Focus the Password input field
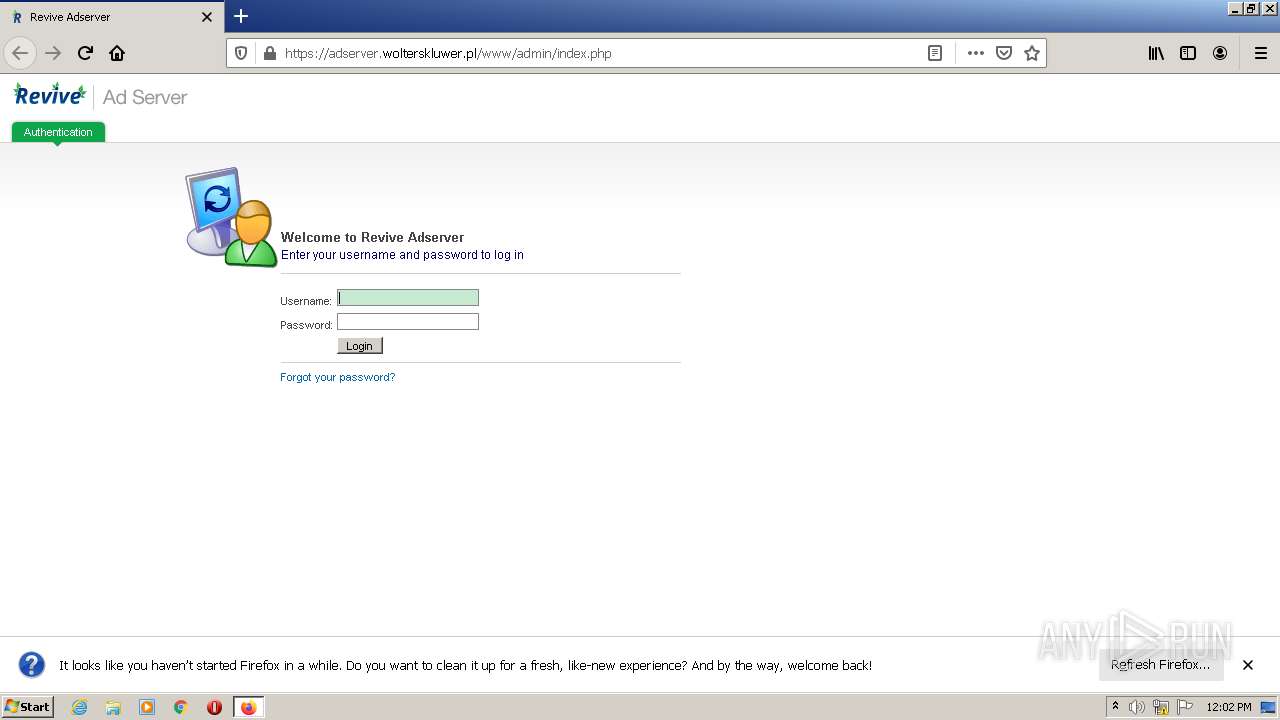The width and height of the screenshot is (1280, 720). [408, 321]
